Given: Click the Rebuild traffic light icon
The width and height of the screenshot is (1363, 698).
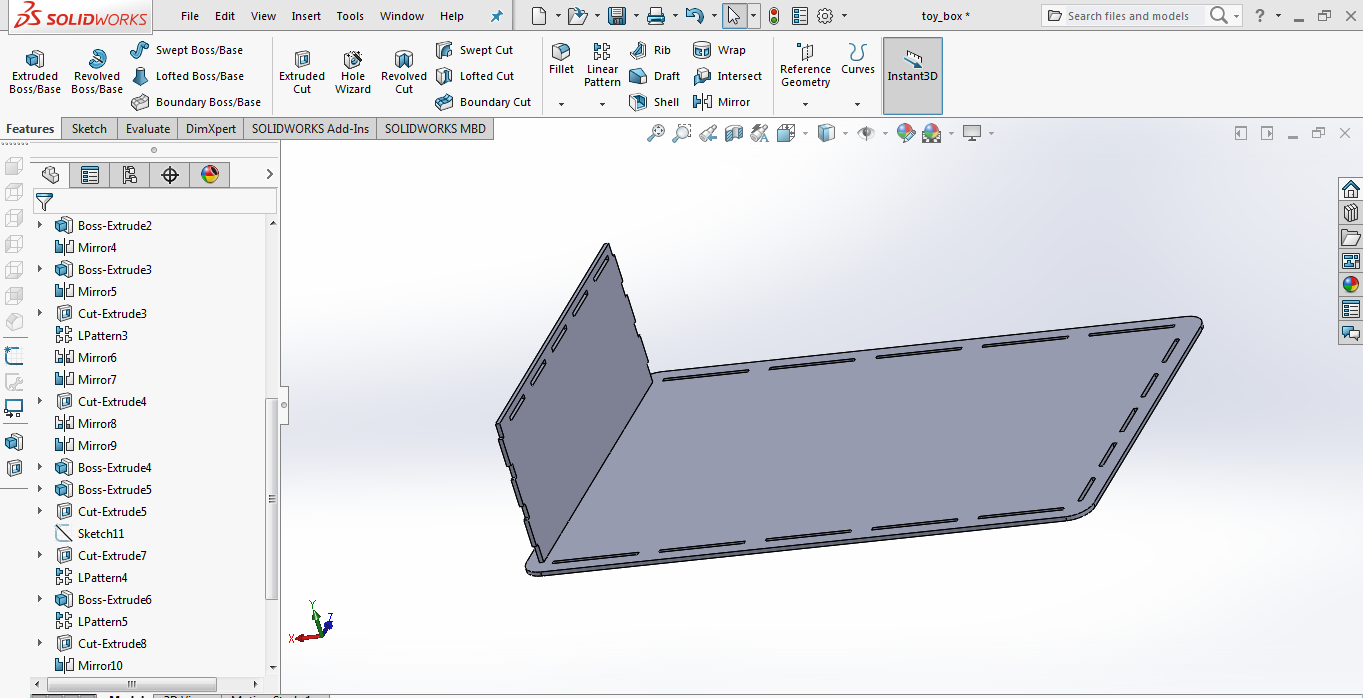Looking at the screenshot, I should 773,16.
